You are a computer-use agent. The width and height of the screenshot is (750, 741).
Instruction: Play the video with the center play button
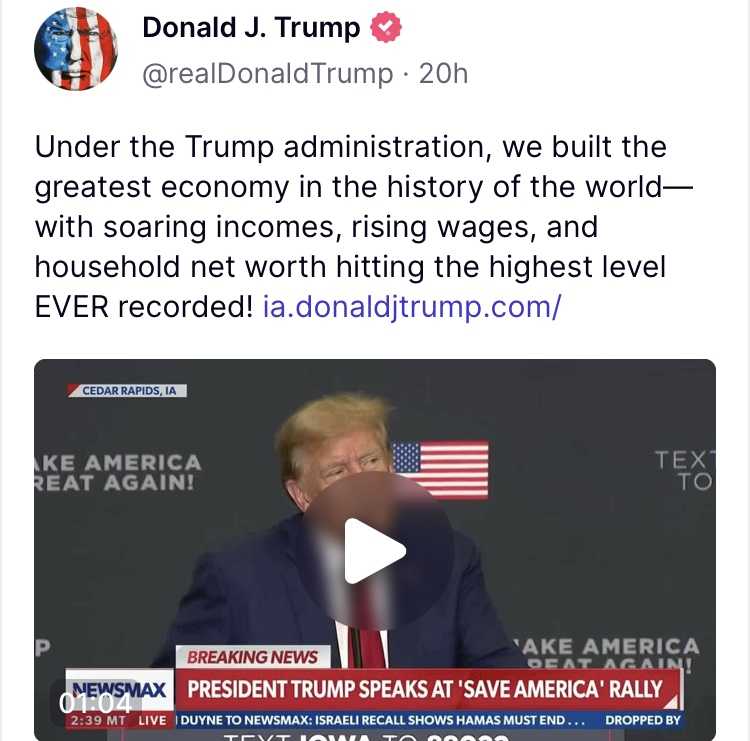375,551
